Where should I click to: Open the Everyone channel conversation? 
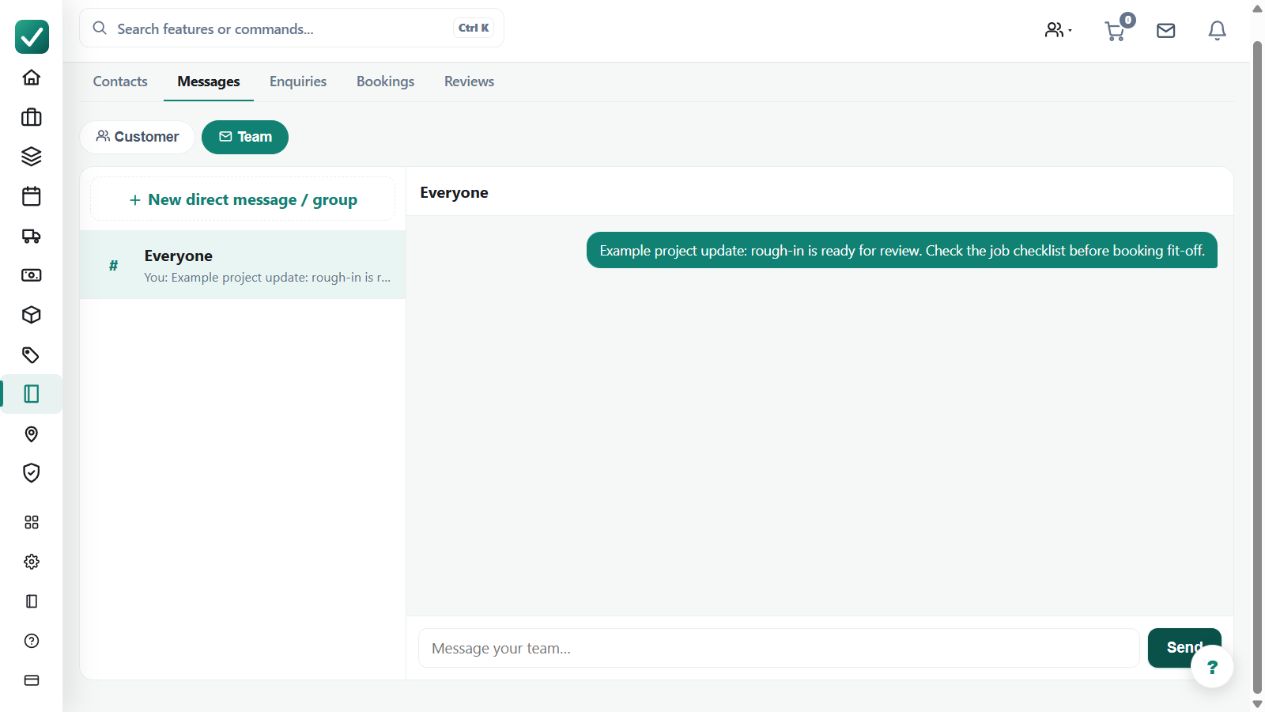tap(243, 265)
